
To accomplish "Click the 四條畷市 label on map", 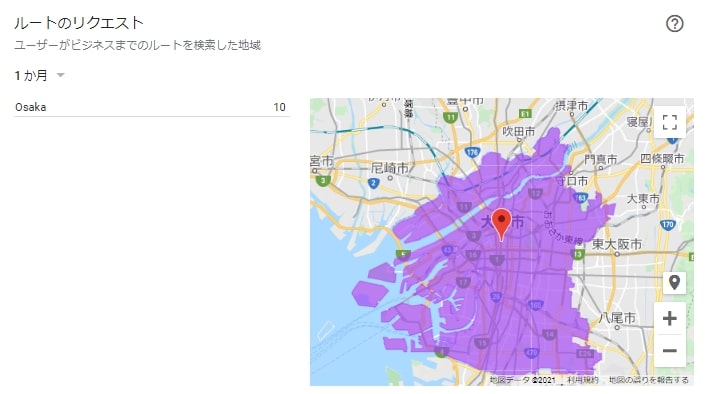I will [x=662, y=159].
